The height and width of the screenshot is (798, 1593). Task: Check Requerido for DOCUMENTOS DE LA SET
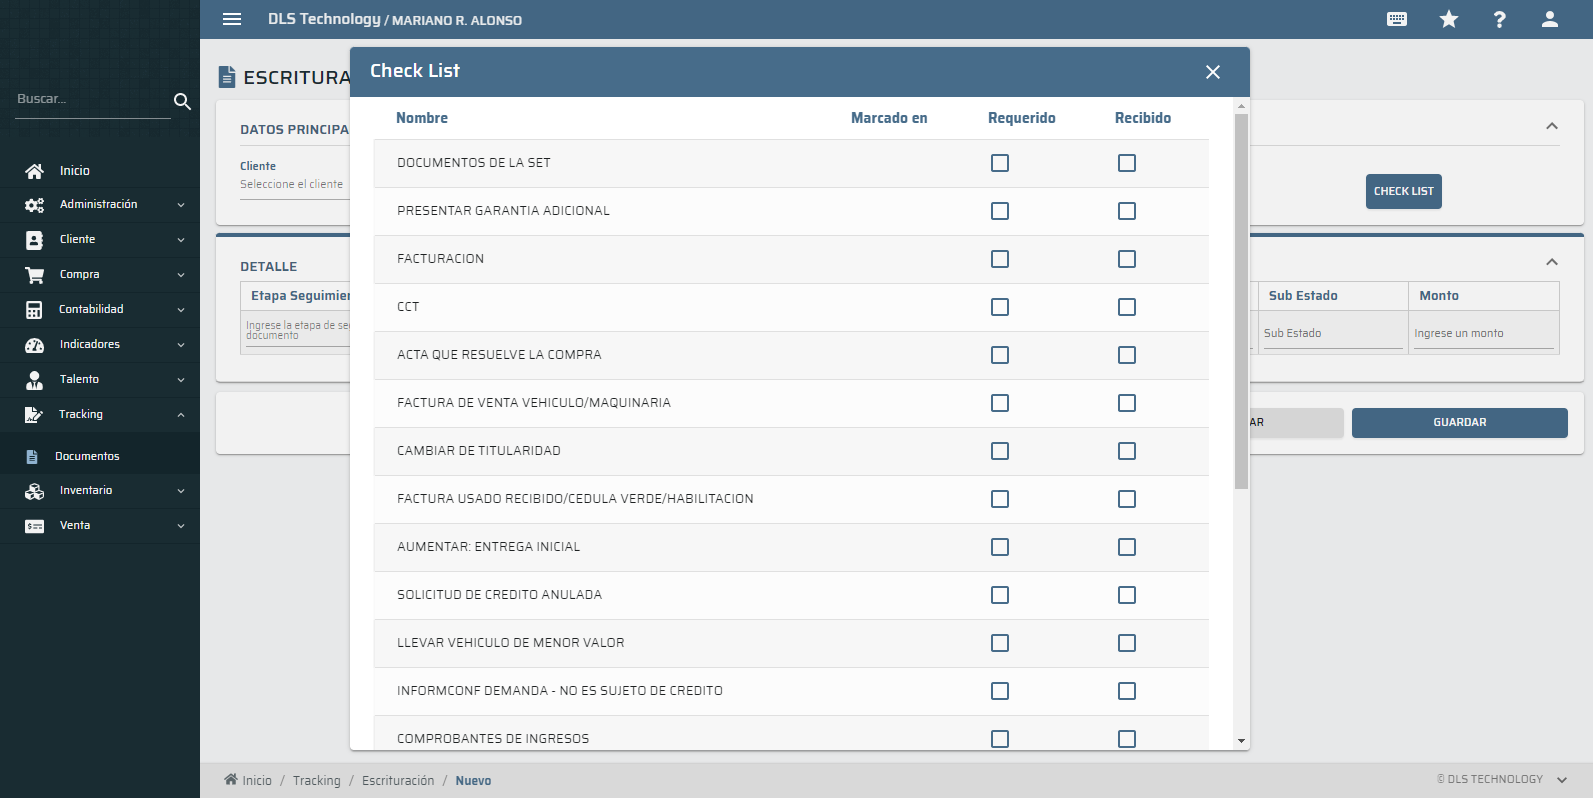[x=1000, y=163]
